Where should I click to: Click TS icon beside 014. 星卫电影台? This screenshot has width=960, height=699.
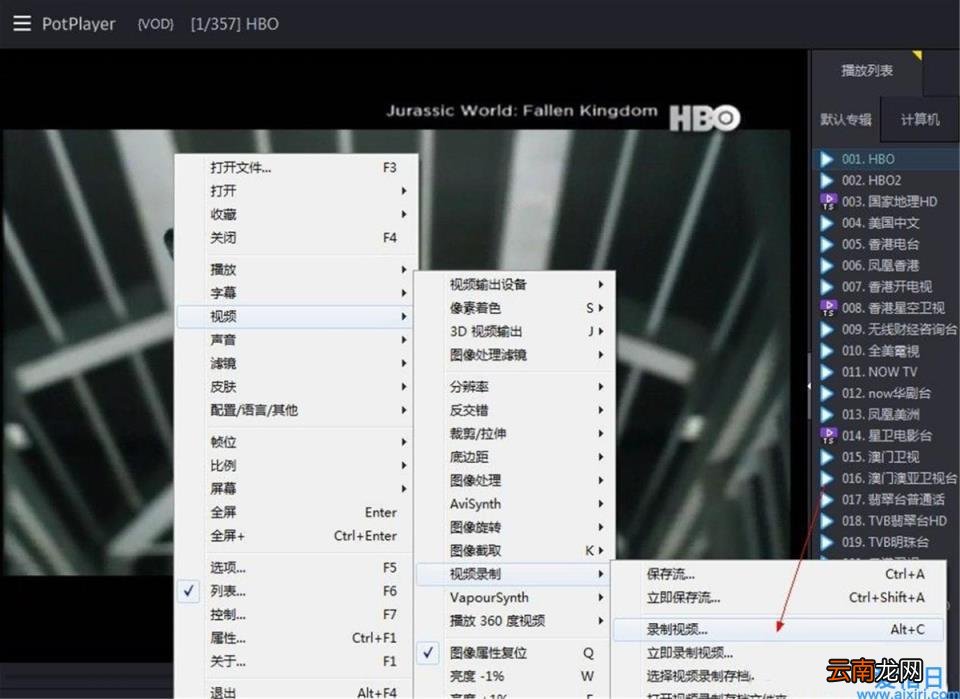point(828,436)
